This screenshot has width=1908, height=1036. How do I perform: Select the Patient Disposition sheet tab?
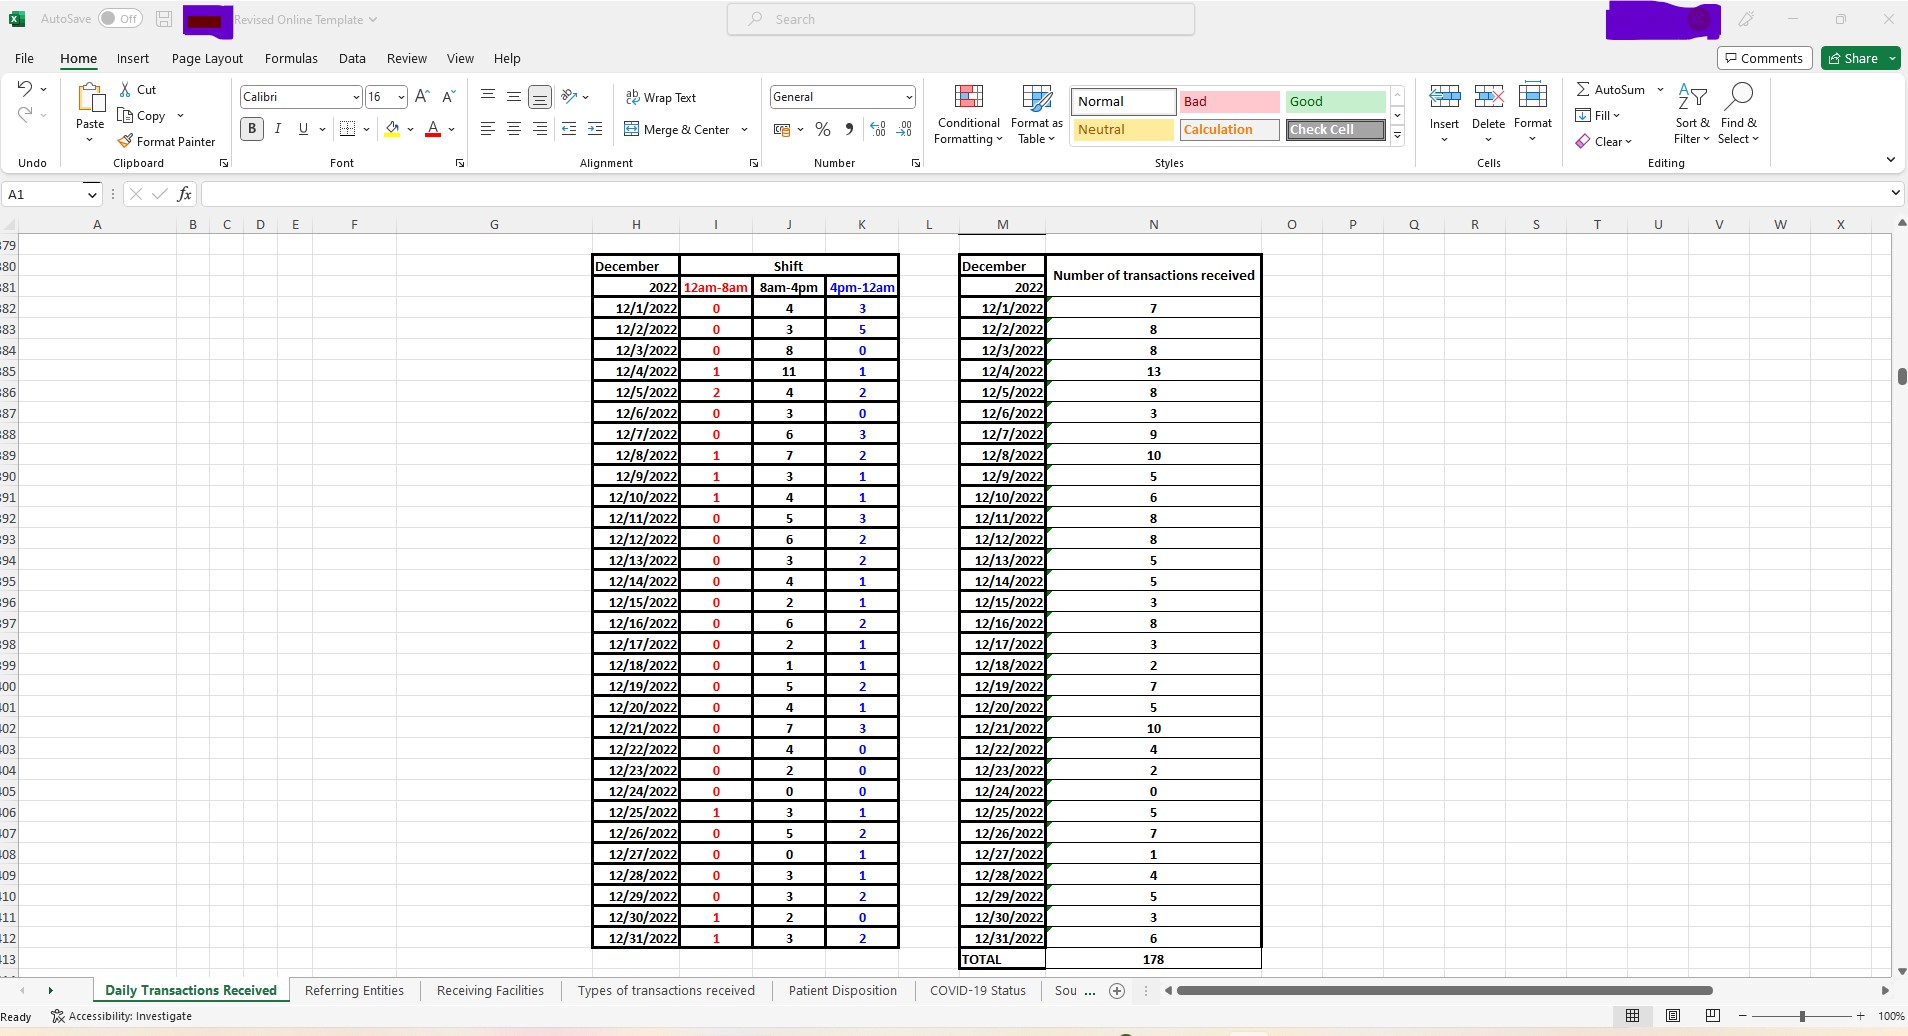click(x=842, y=991)
